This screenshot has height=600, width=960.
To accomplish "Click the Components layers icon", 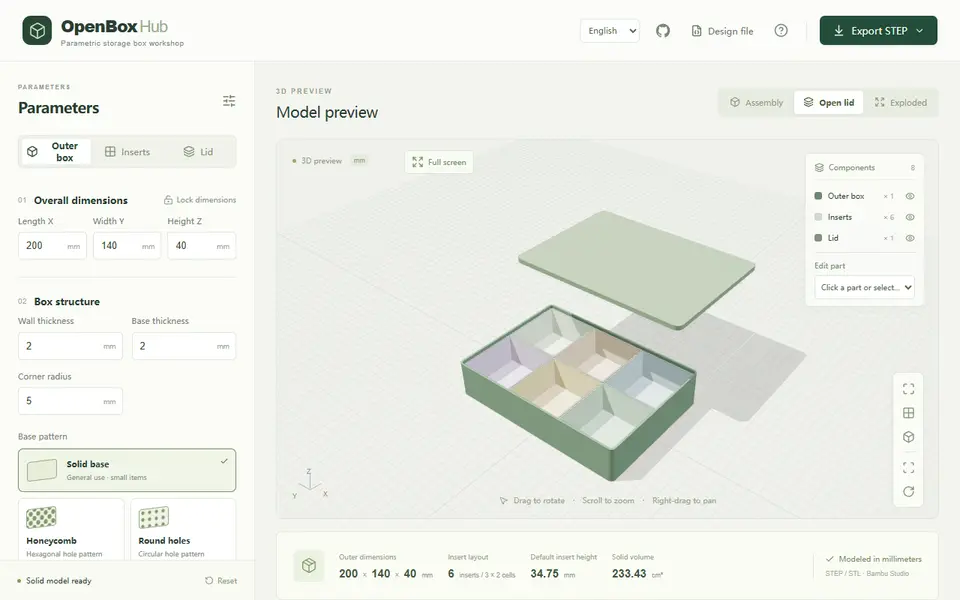I will pos(819,168).
